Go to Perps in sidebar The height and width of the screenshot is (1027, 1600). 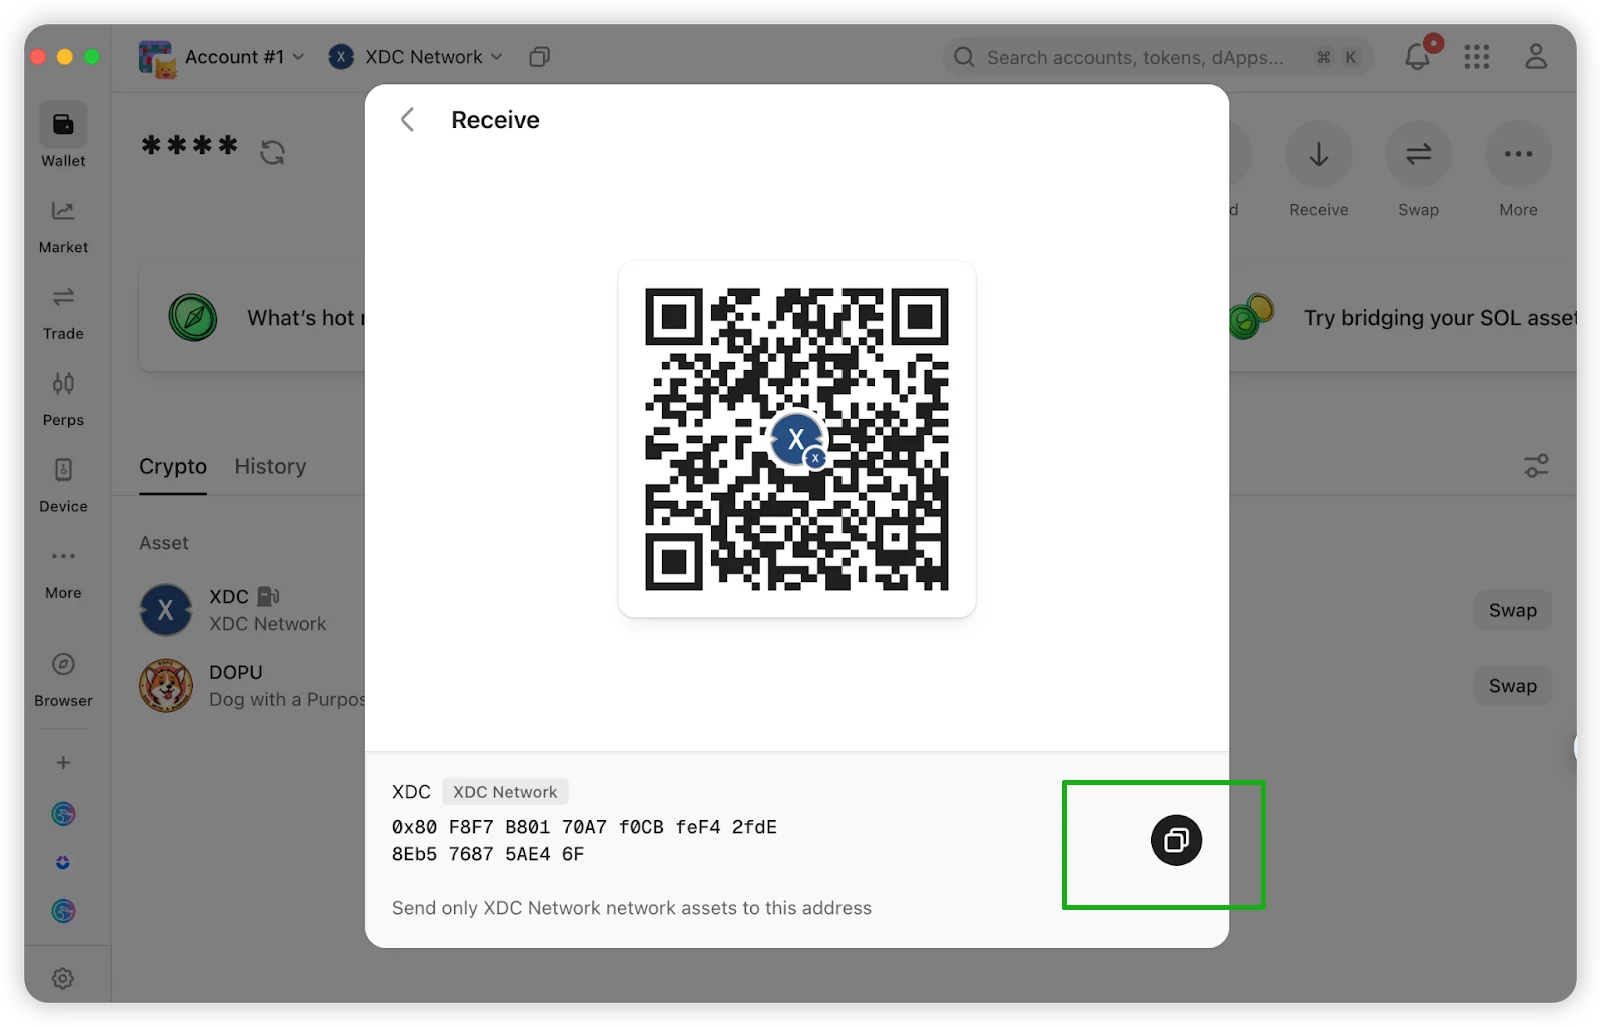[x=63, y=398]
